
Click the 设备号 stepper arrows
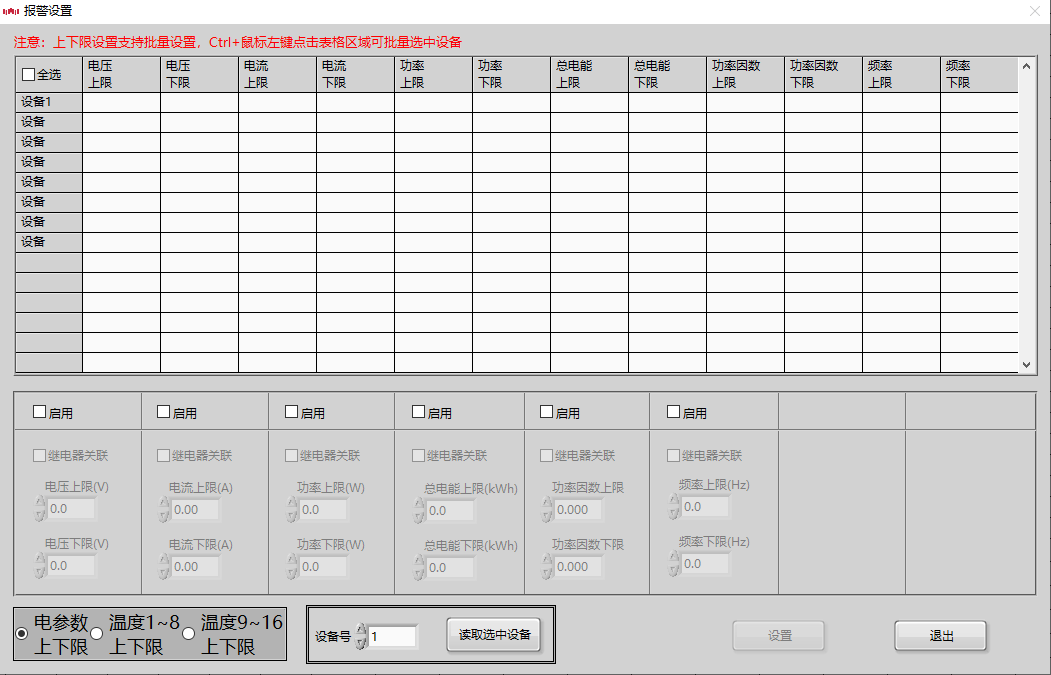[362, 636]
